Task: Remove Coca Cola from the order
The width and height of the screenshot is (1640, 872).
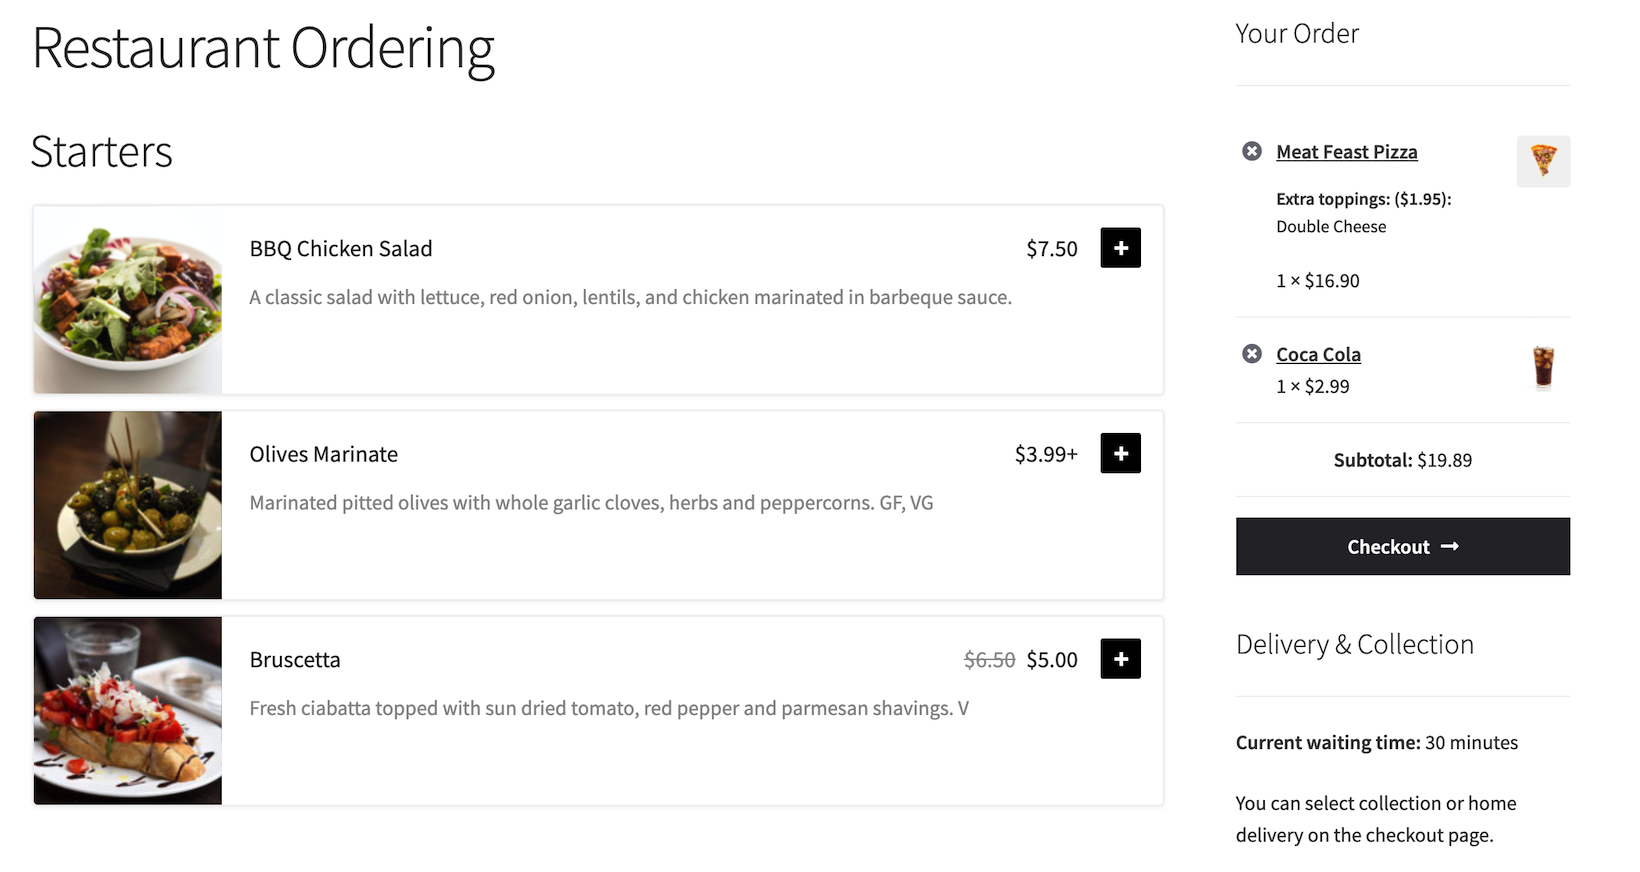Action: [x=1251, y=354]
